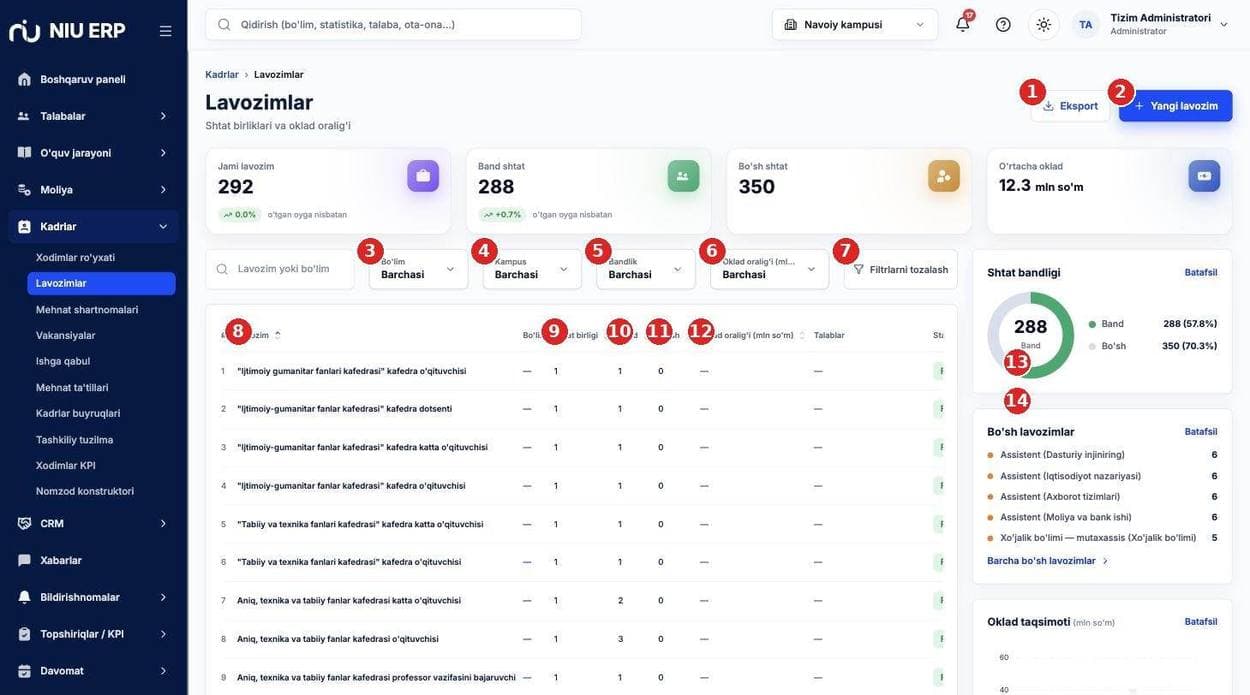This screenshot has height=695, width=1250.
Task: Open the notifications bell
Action: [x=963, y=24]
